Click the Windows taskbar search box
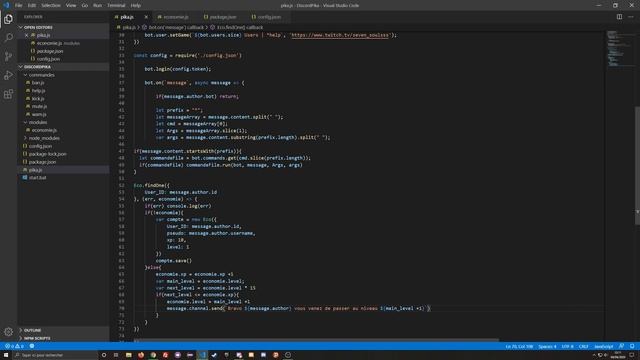Image resolution: width=640 pixels, height=360 pixels. pyautogui.click(x=55, y=355)
